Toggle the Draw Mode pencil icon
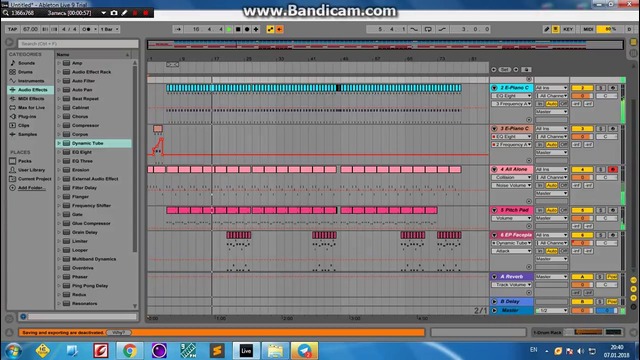The height and width of the screenshot is (360, 640). 547,29
